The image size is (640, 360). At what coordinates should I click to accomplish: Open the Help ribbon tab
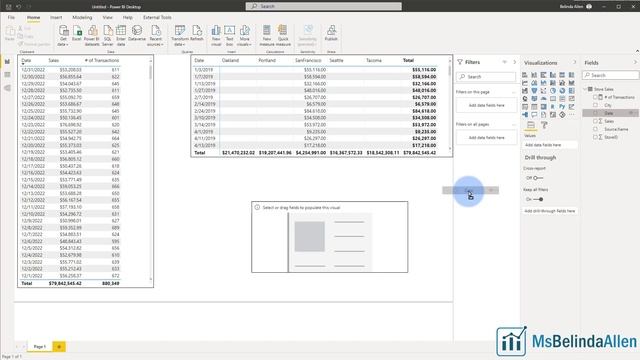tap(127, 18)
